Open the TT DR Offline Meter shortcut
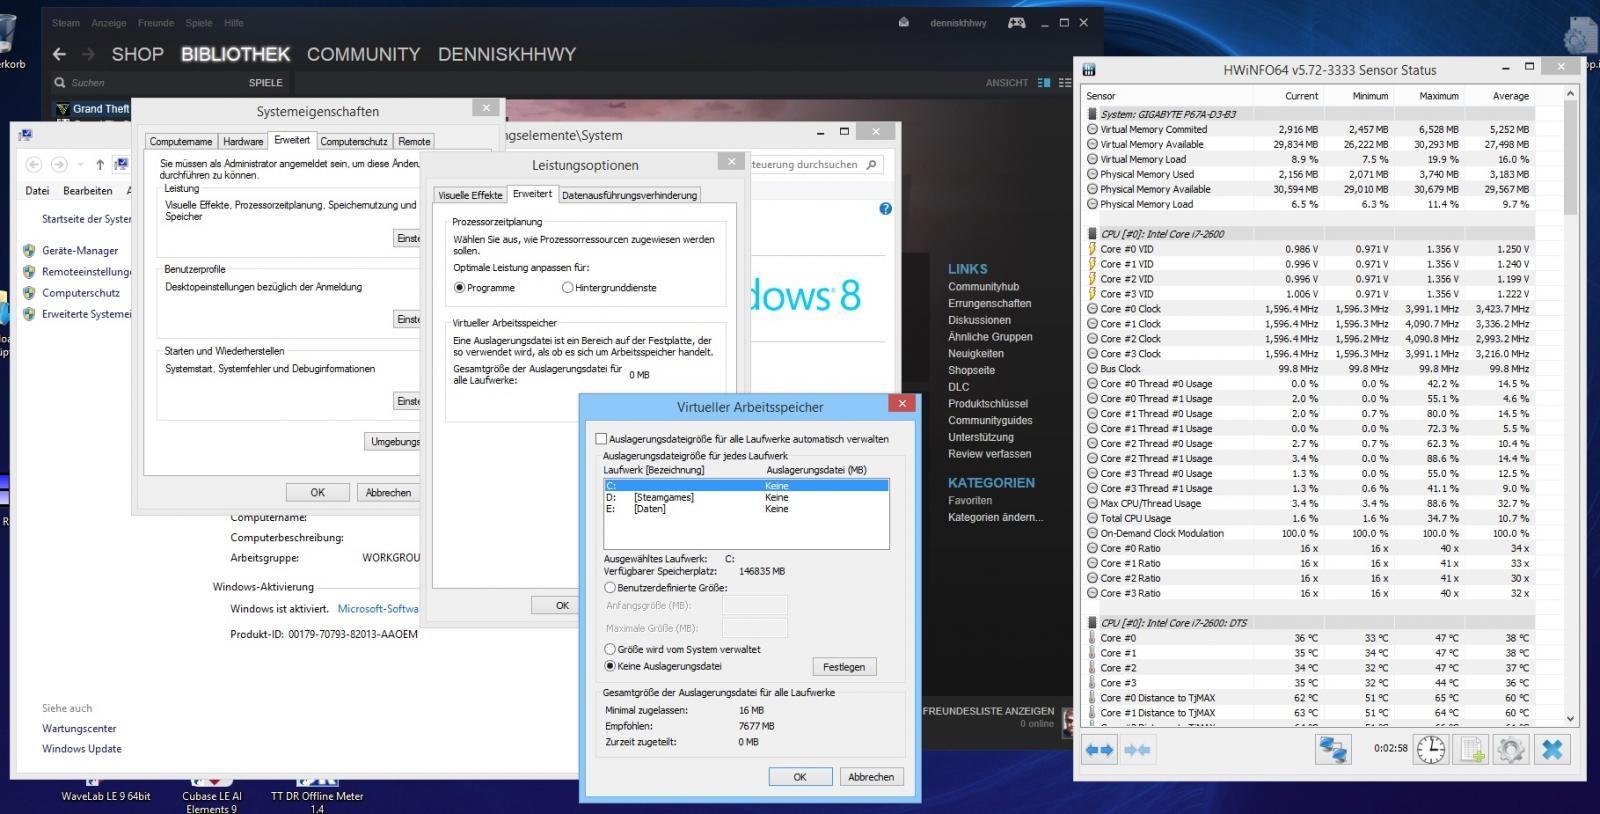This screenshot has width=1600, height=814. click(317, 796)
